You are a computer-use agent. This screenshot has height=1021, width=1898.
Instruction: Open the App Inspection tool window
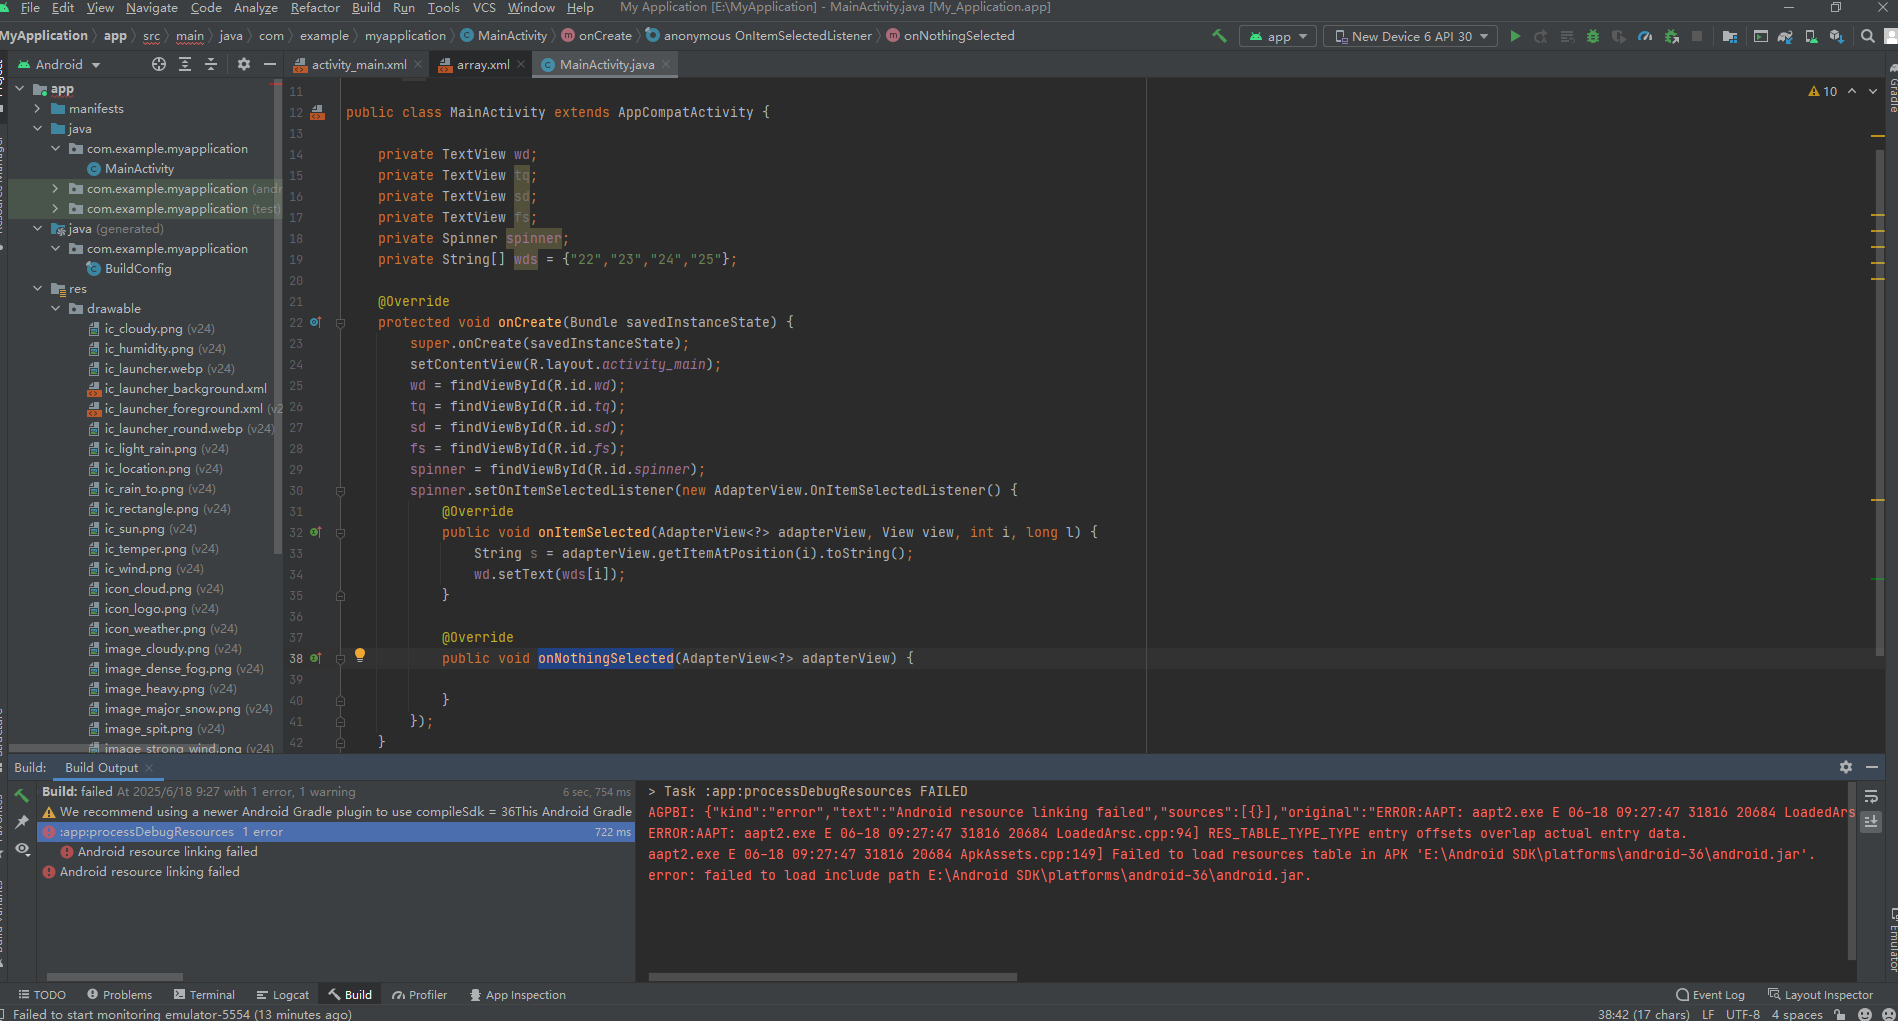[517, 995]
